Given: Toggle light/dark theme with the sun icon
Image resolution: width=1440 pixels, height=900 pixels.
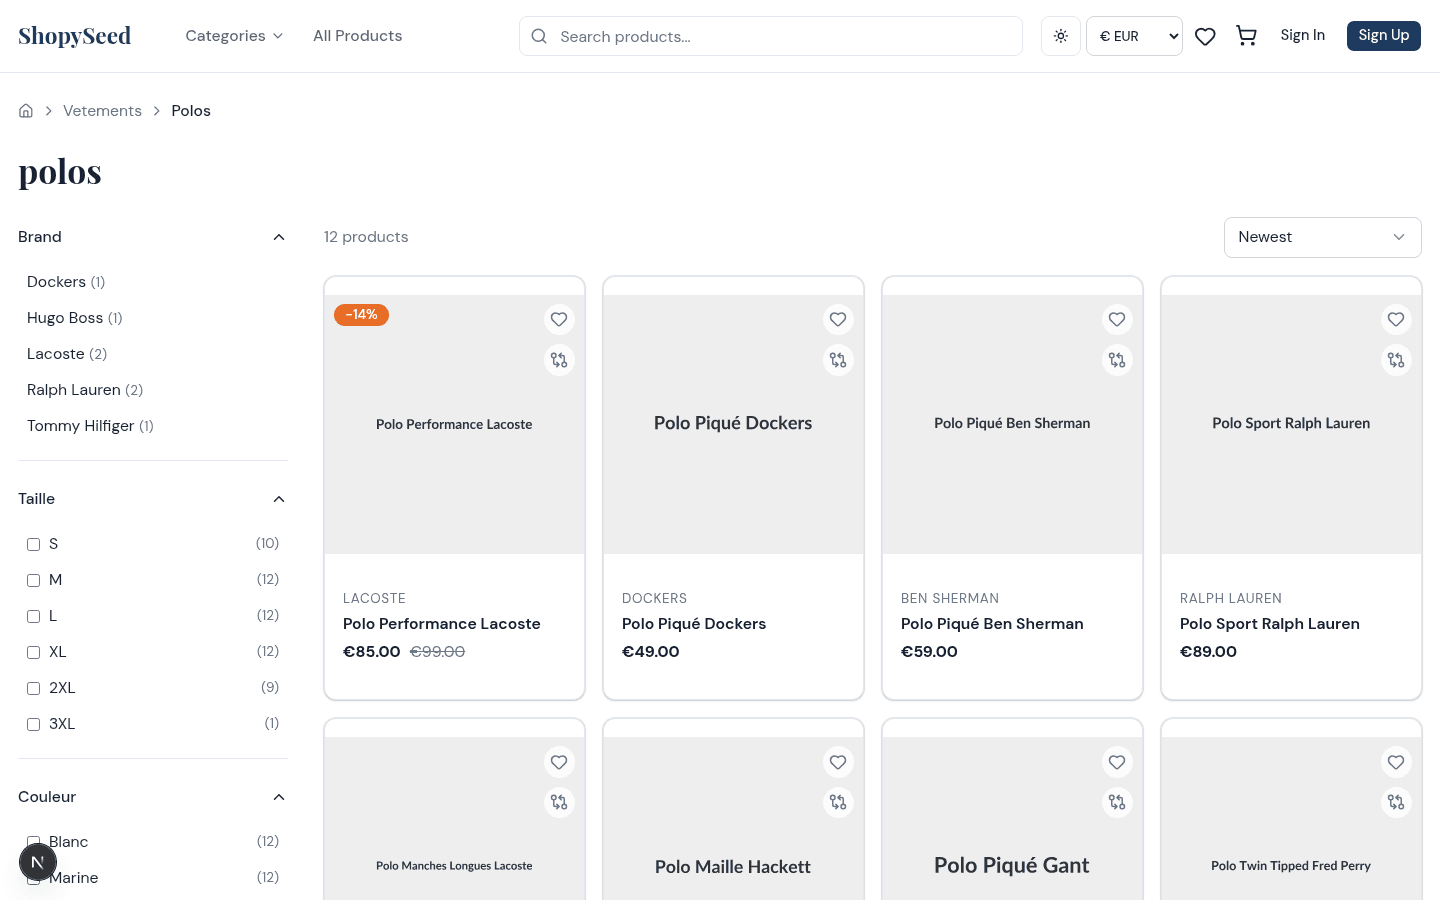Looking at the screenshot, I should [x=1060, y=35].
